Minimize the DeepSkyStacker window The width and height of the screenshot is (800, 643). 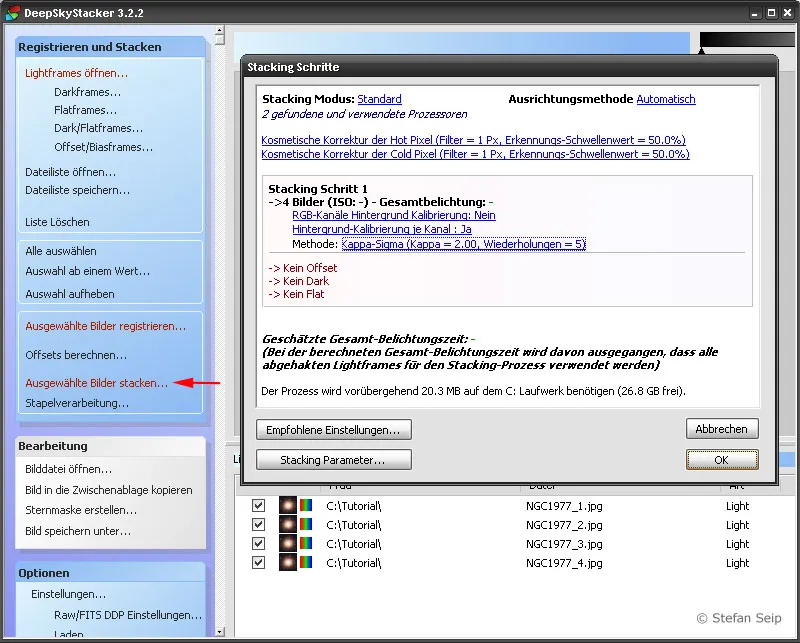[755, 13]
